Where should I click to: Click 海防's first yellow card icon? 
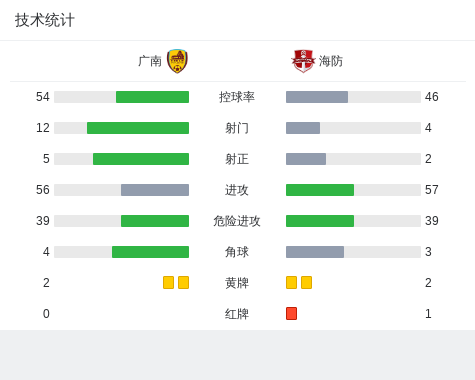coord(291,282)
